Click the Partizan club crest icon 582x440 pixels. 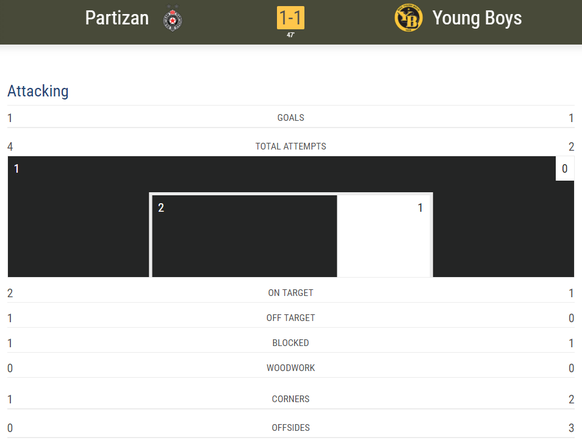[173, 18]
